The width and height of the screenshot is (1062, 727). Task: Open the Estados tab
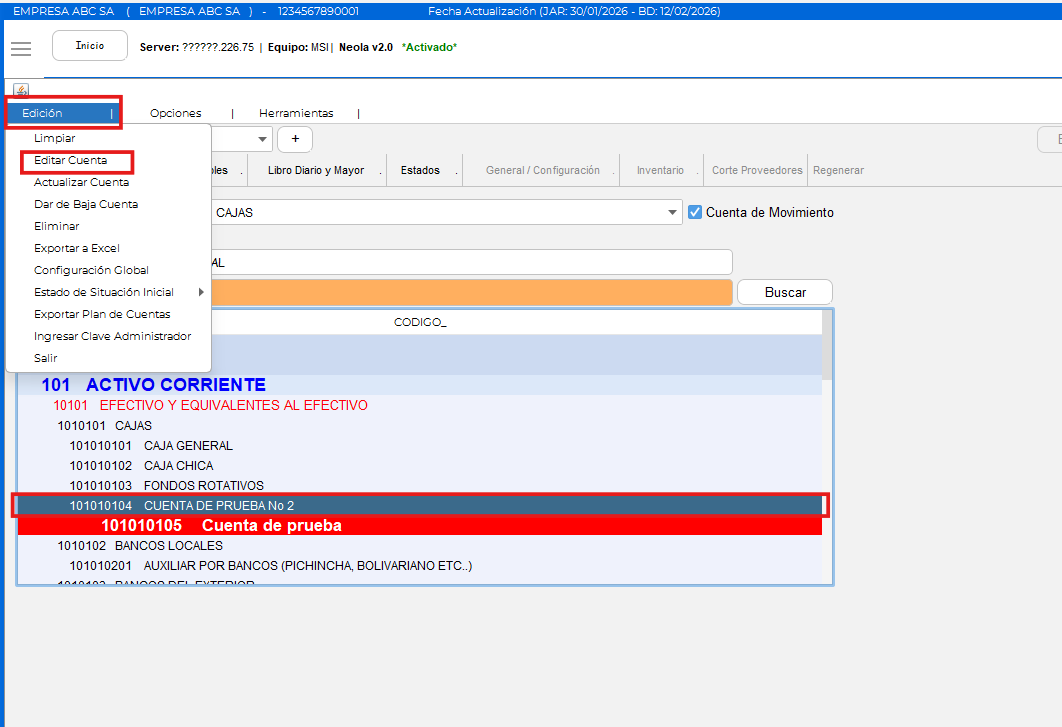coord(420,170)
